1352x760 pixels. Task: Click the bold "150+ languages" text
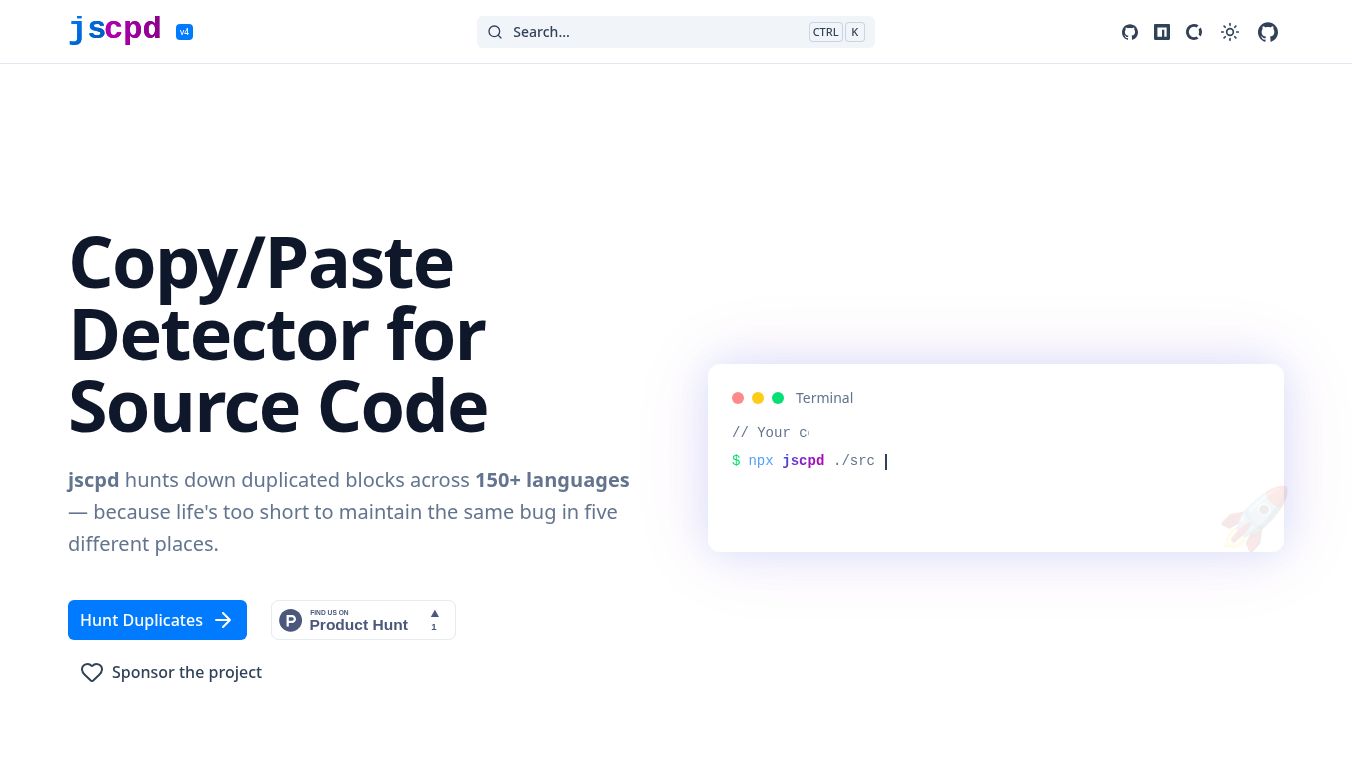pos(552,480)
